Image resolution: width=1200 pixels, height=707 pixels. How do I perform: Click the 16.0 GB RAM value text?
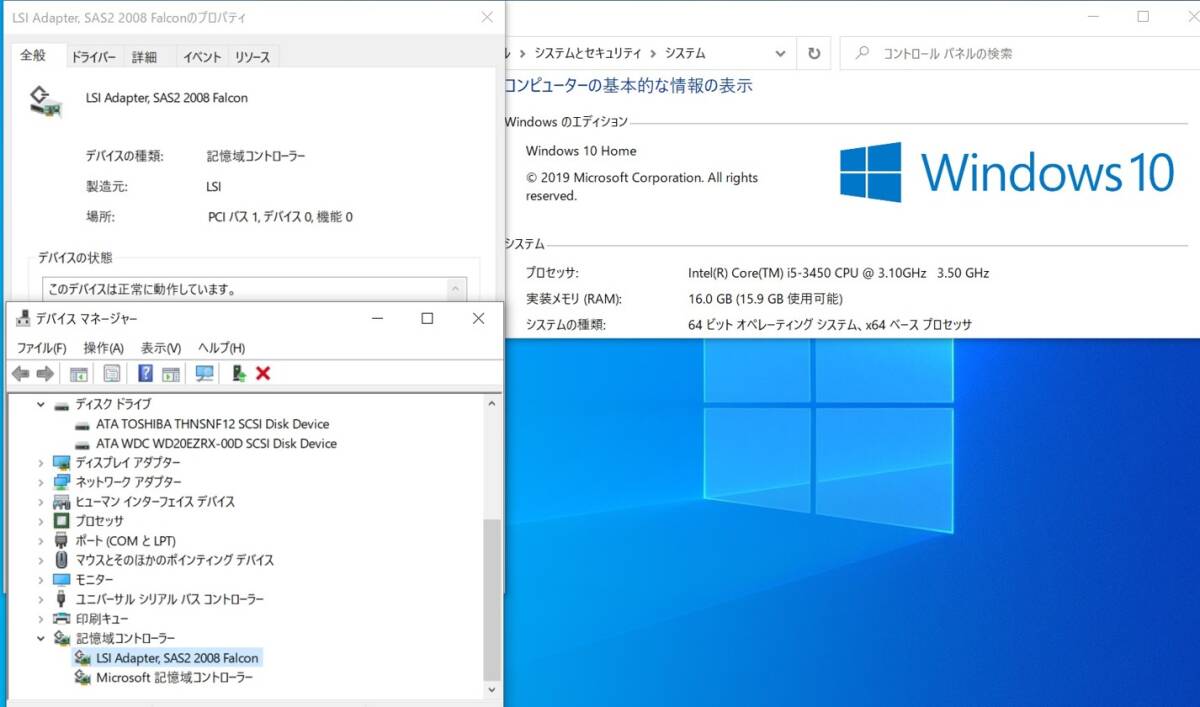click(x=765, y=298)
